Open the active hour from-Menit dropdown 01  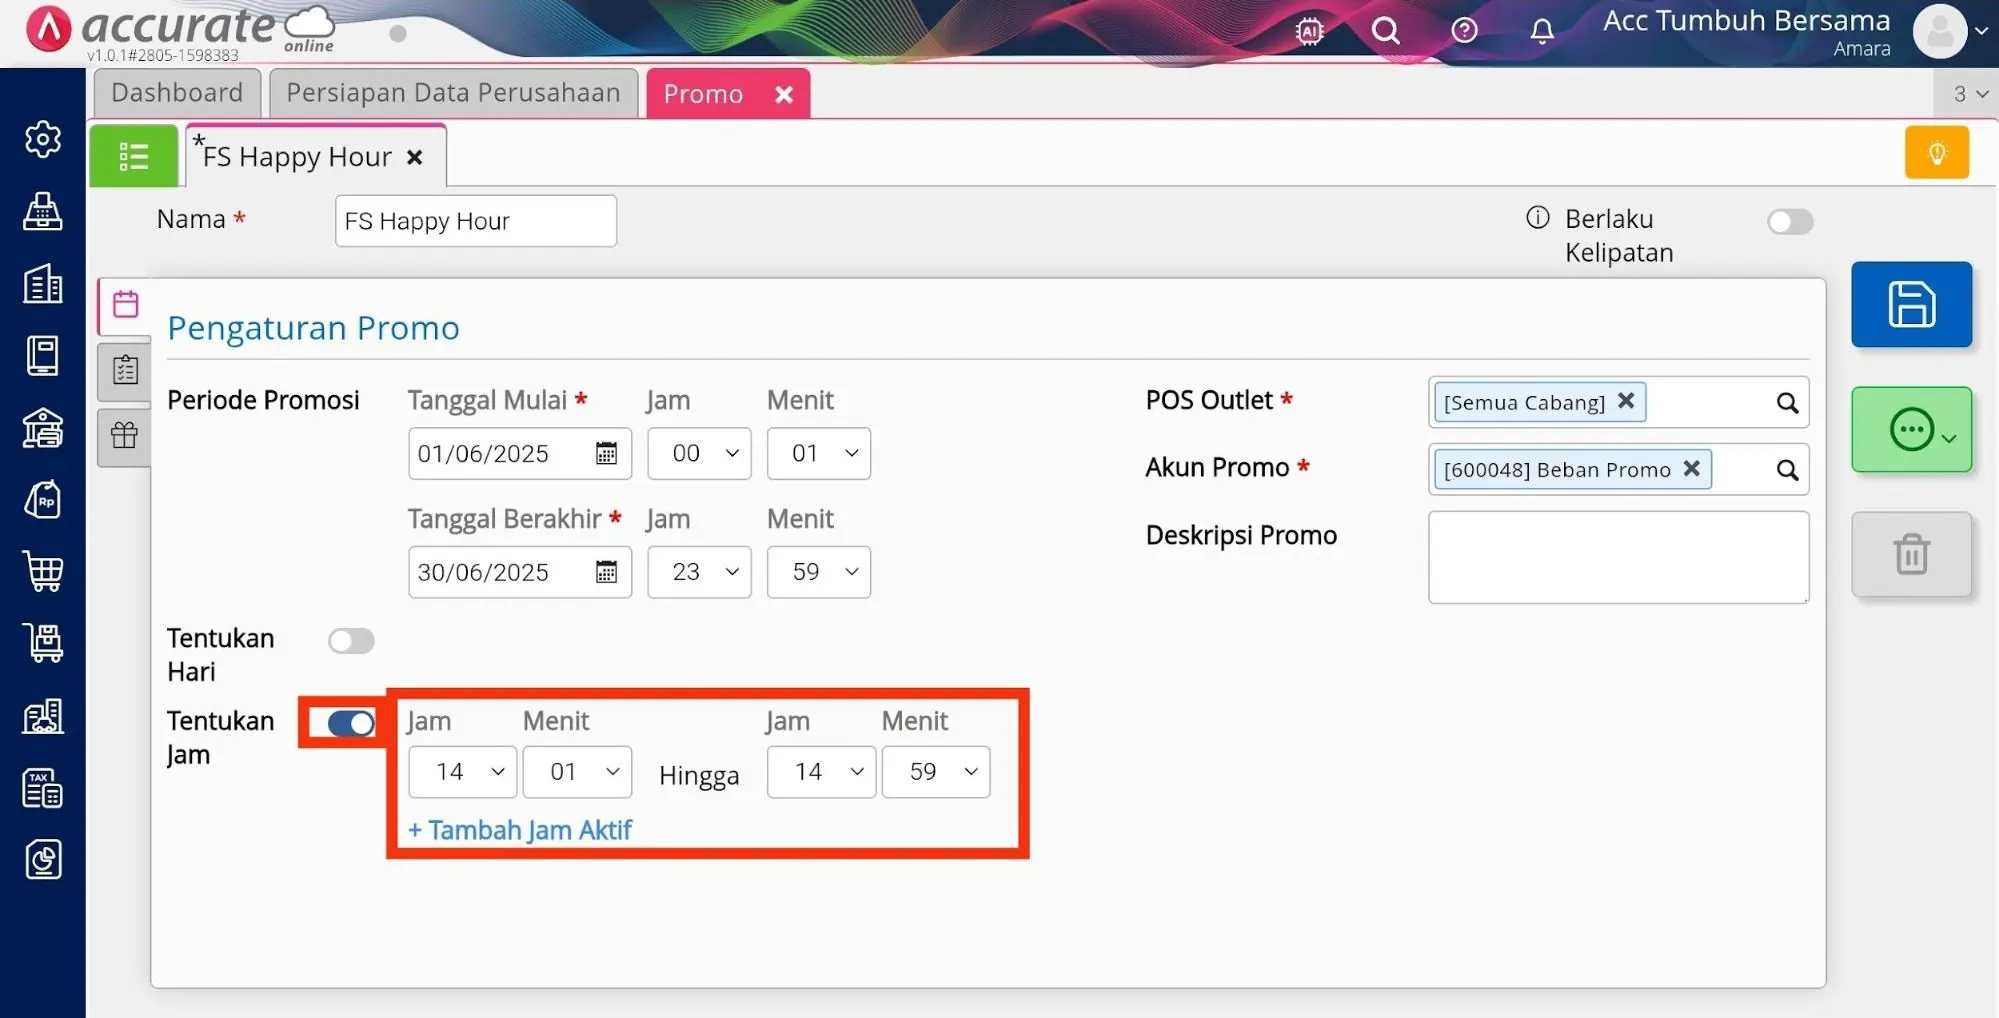coord(578,772)
